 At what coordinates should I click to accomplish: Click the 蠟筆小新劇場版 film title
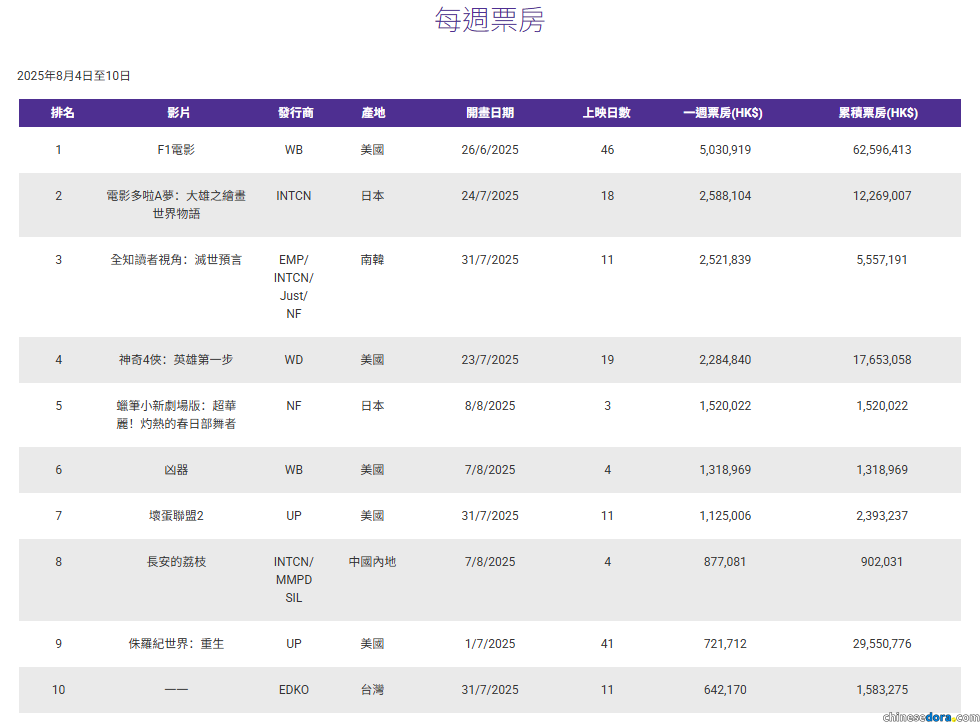(176, 414)
